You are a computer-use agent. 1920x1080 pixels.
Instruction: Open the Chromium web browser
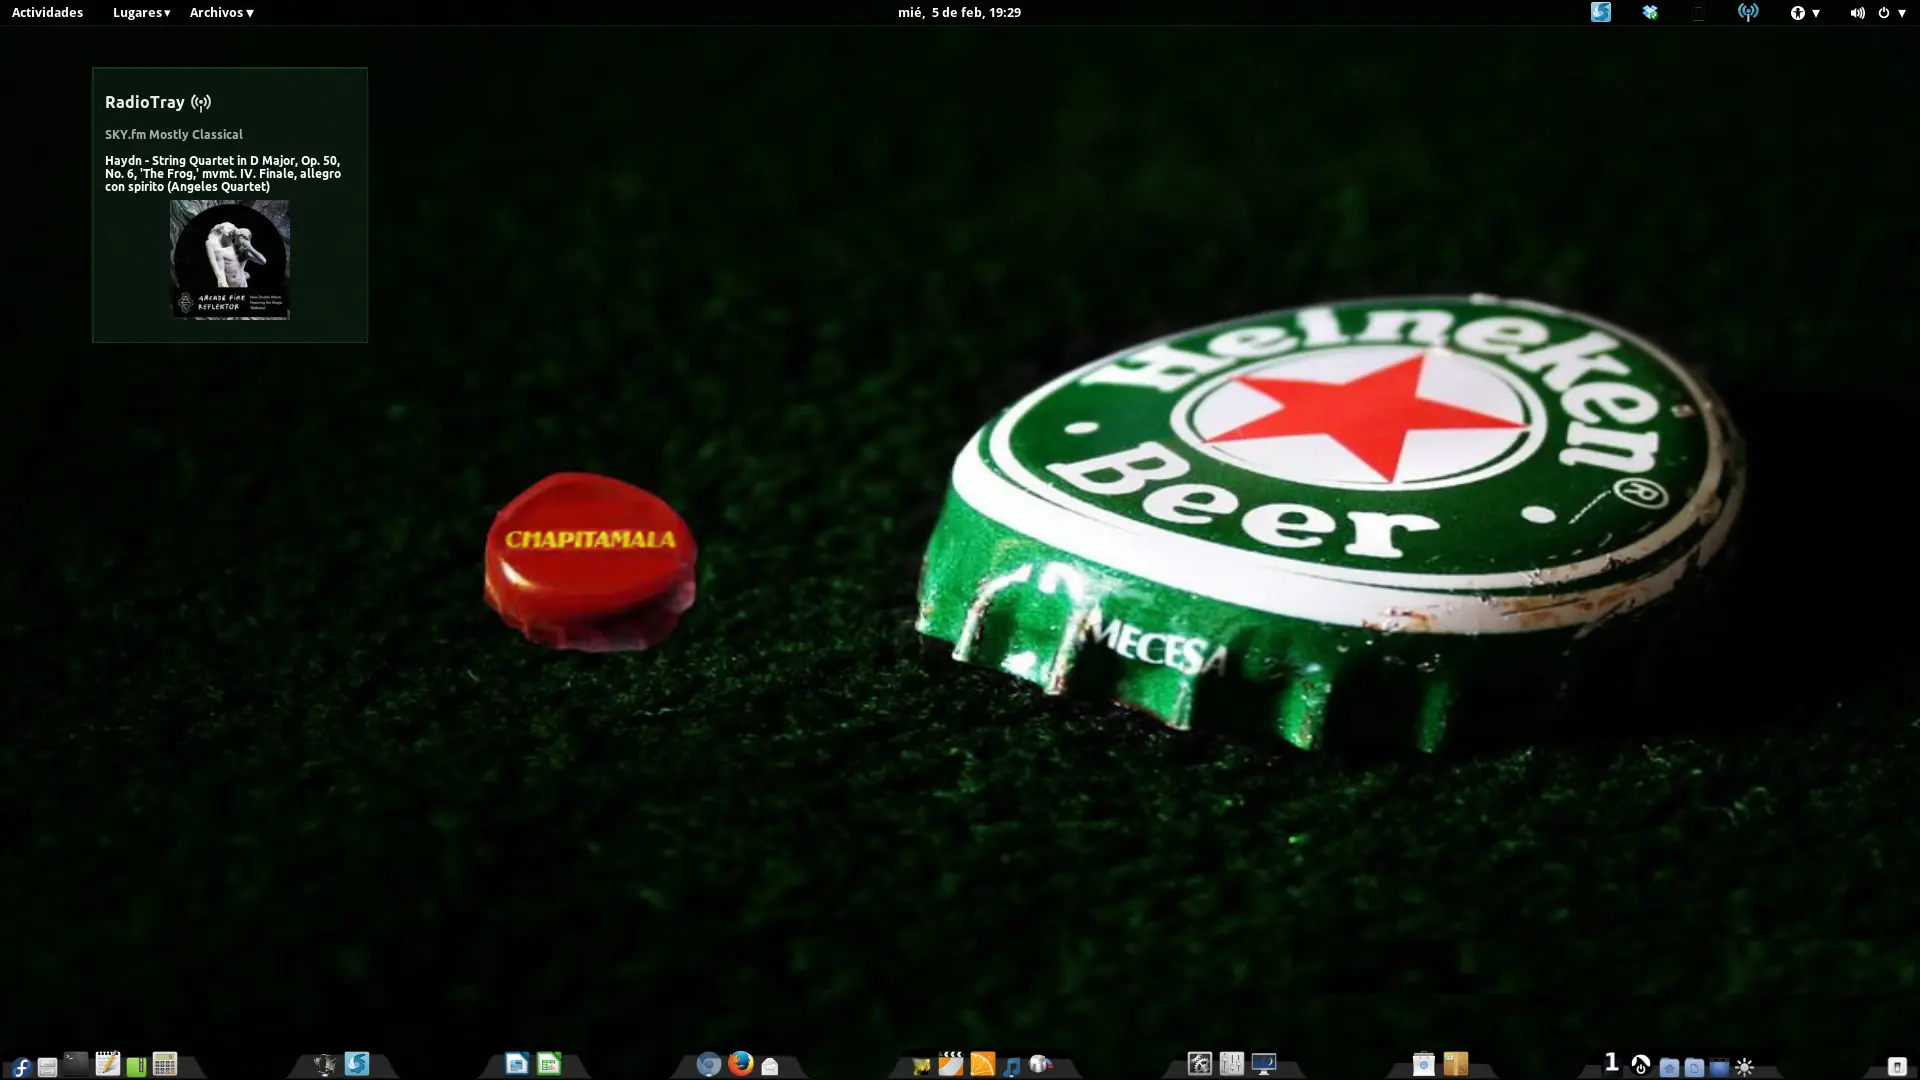[x=709, y=1064]
